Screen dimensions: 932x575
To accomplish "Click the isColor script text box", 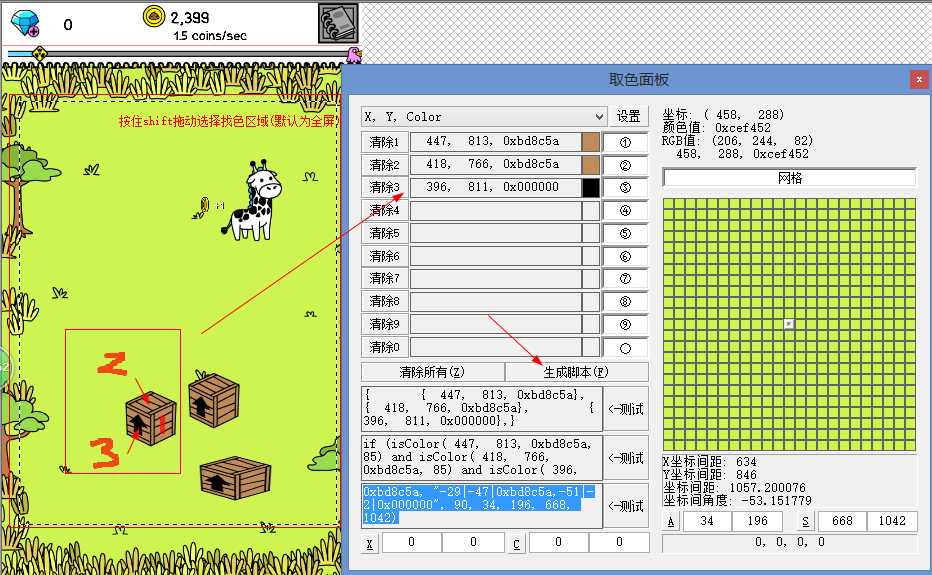I will pos(482,457).
